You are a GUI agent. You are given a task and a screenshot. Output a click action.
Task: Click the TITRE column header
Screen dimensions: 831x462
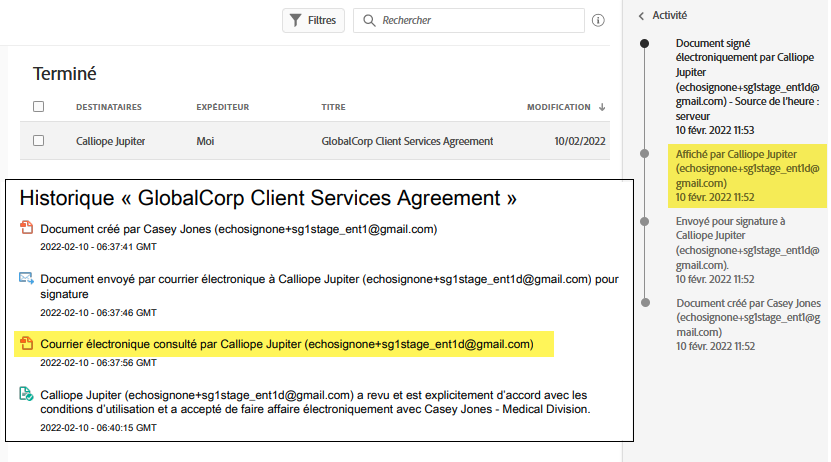point(333,107)
